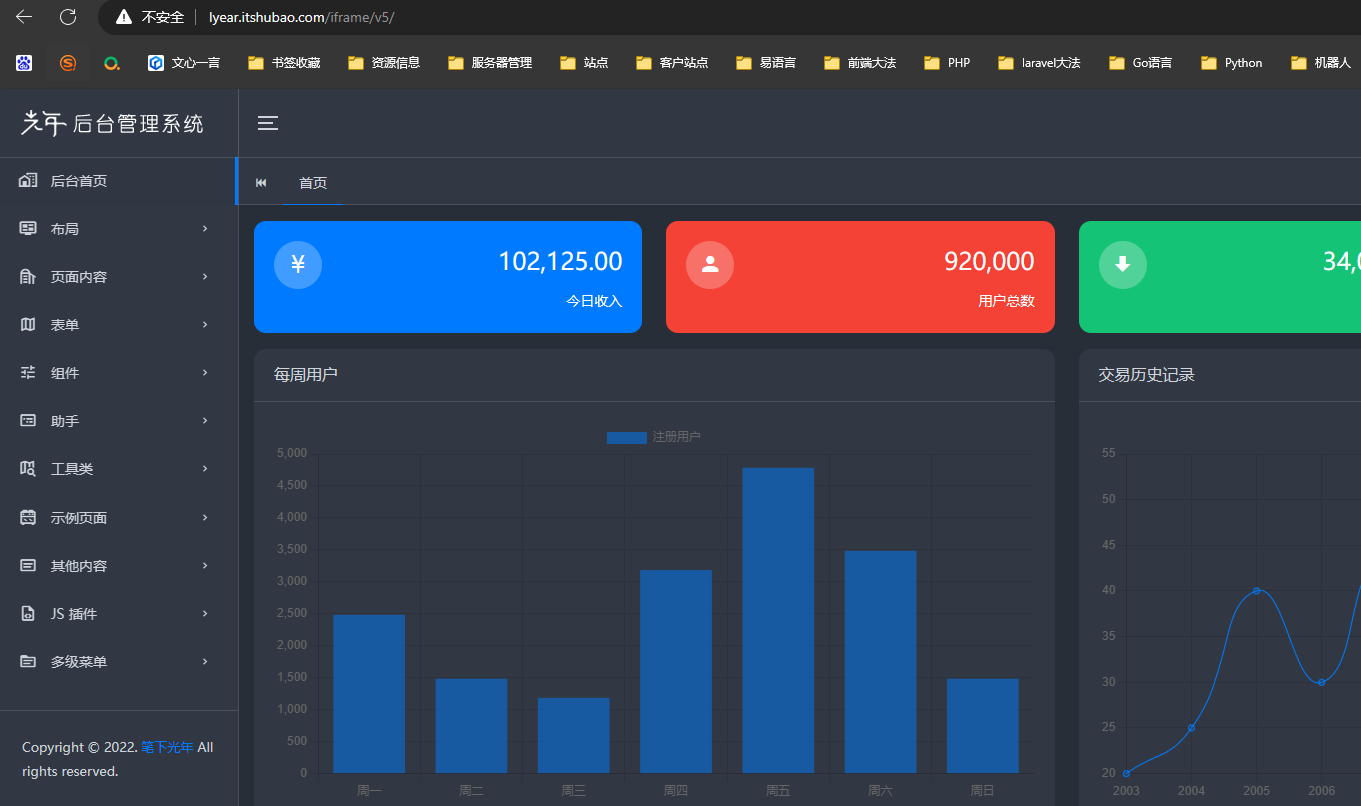Open the 资源信息 bookmarks folder

tap(384, 63)
